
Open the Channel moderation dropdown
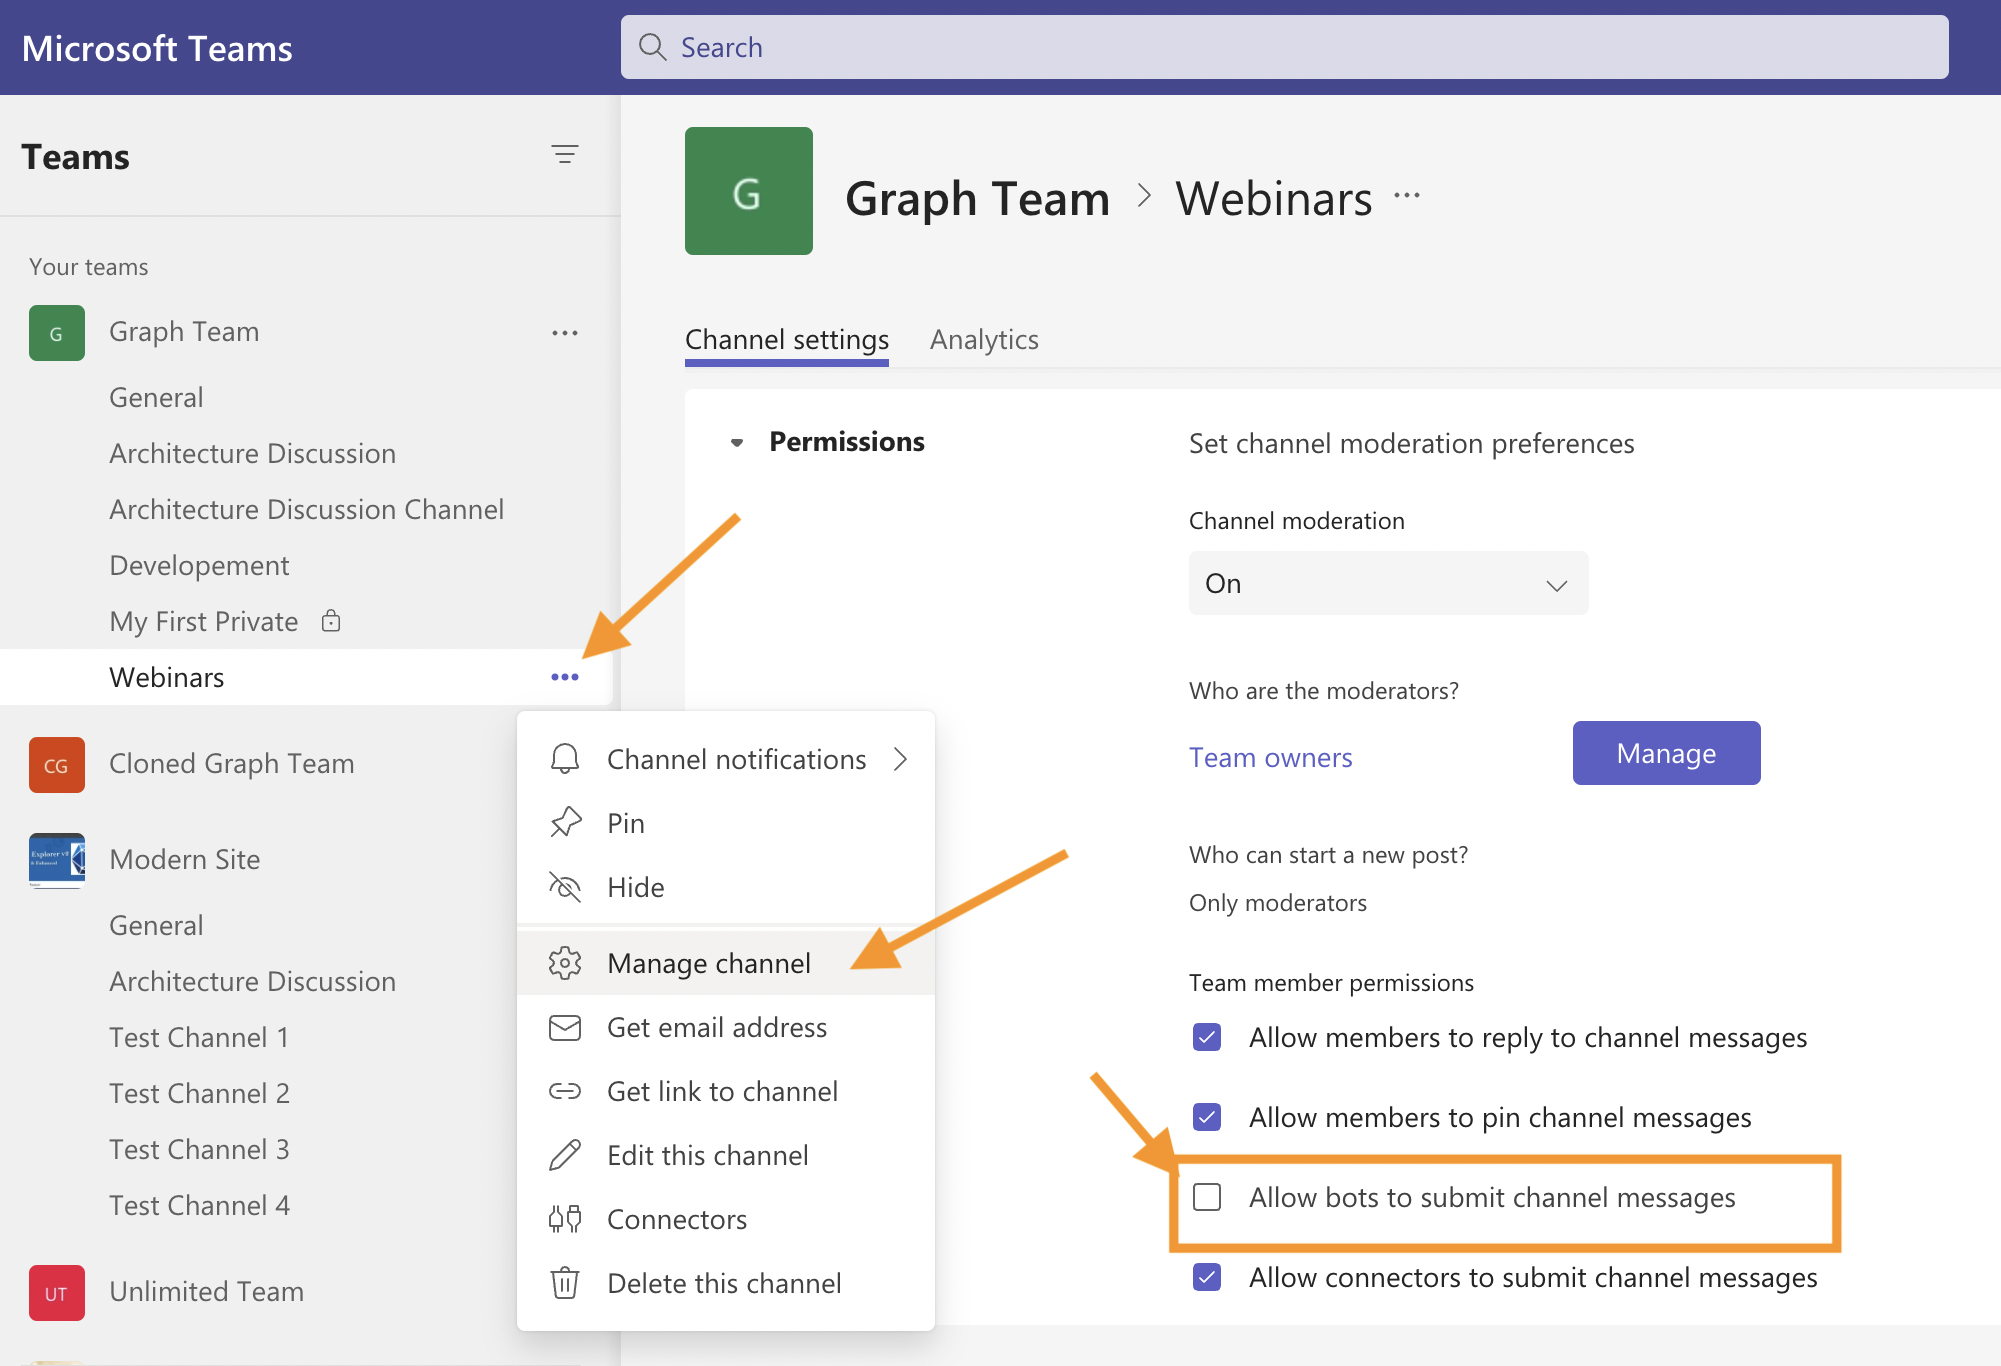[1387, 584]
